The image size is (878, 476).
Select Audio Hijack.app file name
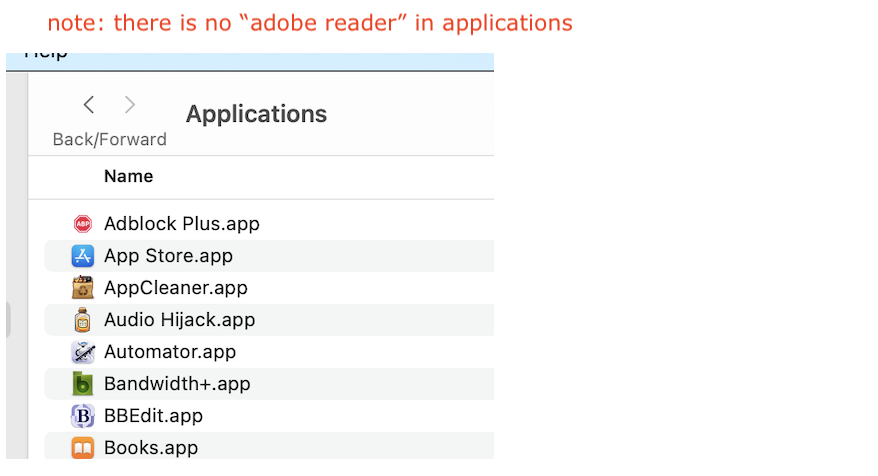180,320
